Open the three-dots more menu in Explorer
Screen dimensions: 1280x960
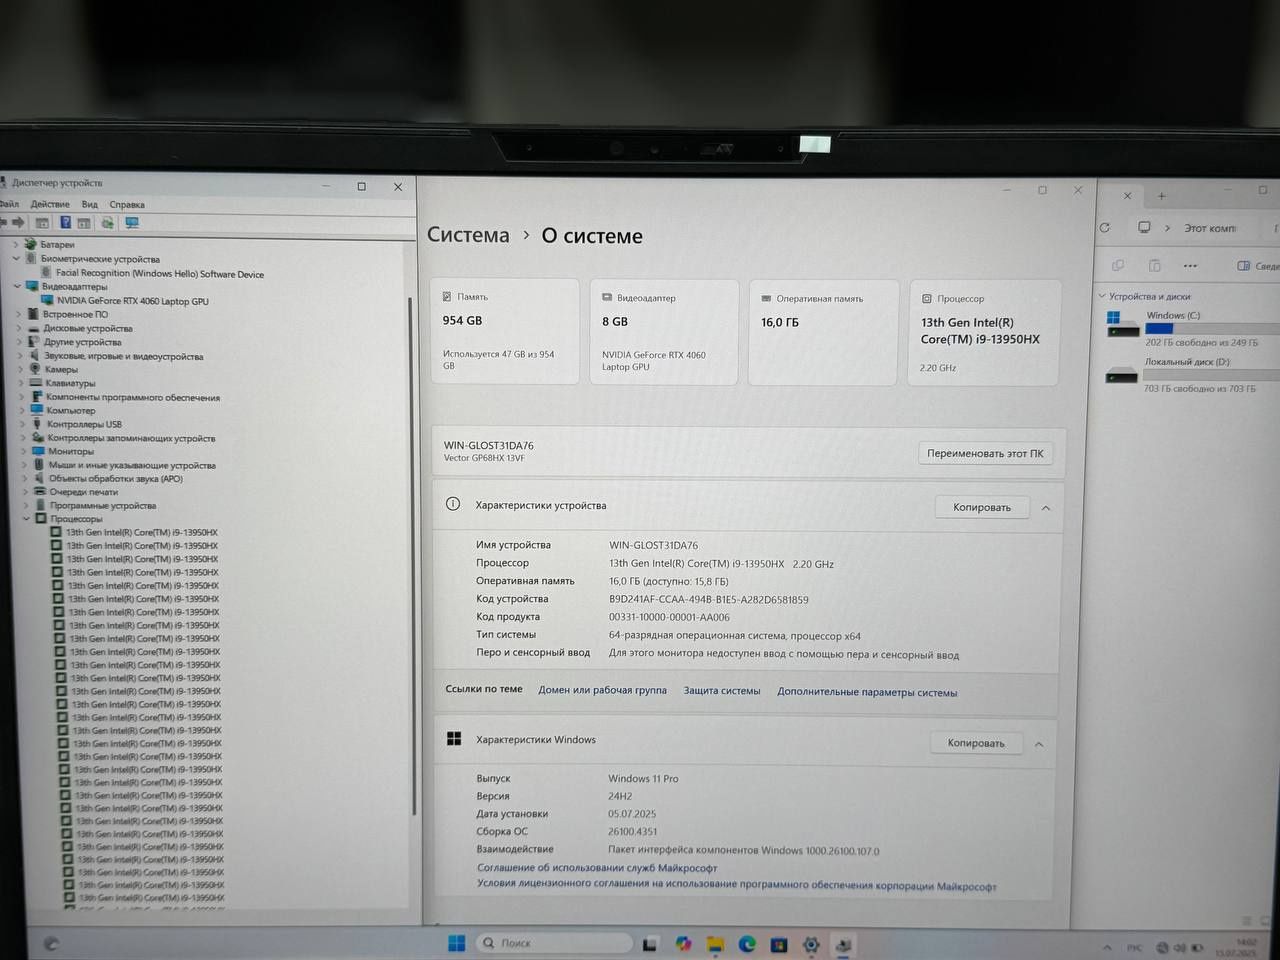1190,266
